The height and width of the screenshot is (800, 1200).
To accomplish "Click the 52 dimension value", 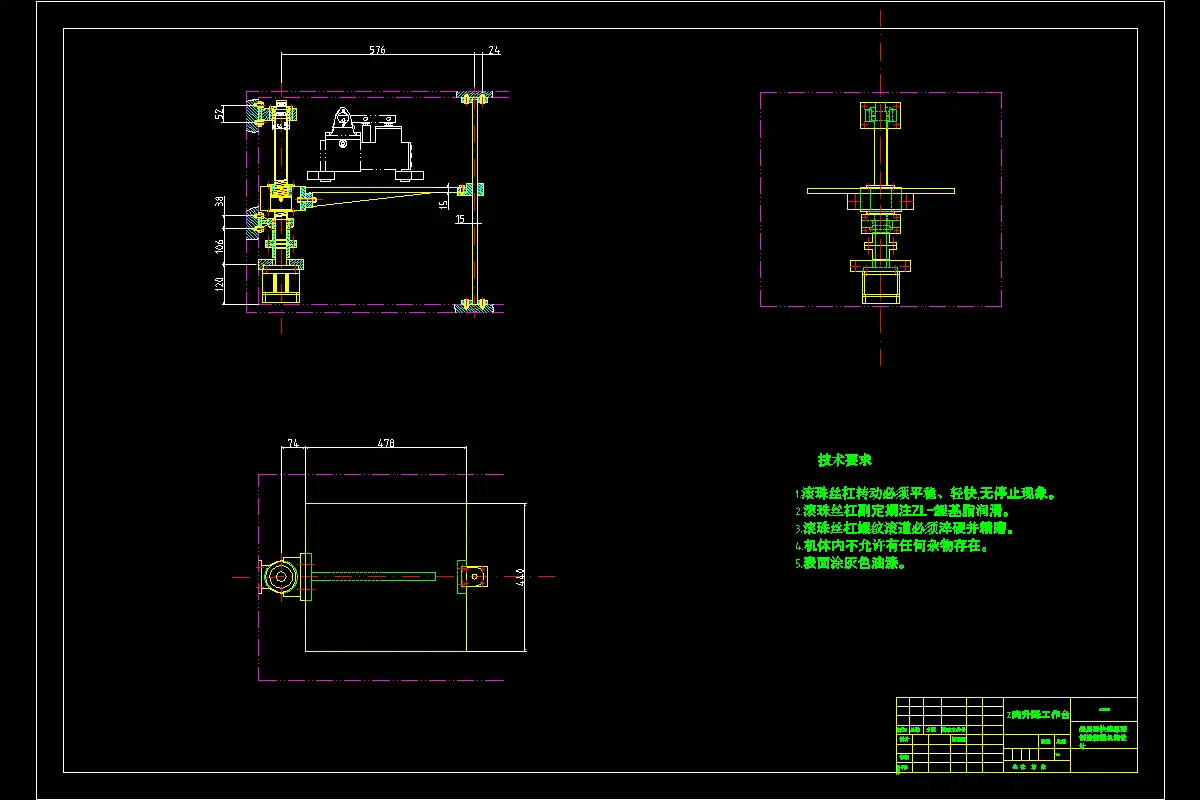I will 221,114.
